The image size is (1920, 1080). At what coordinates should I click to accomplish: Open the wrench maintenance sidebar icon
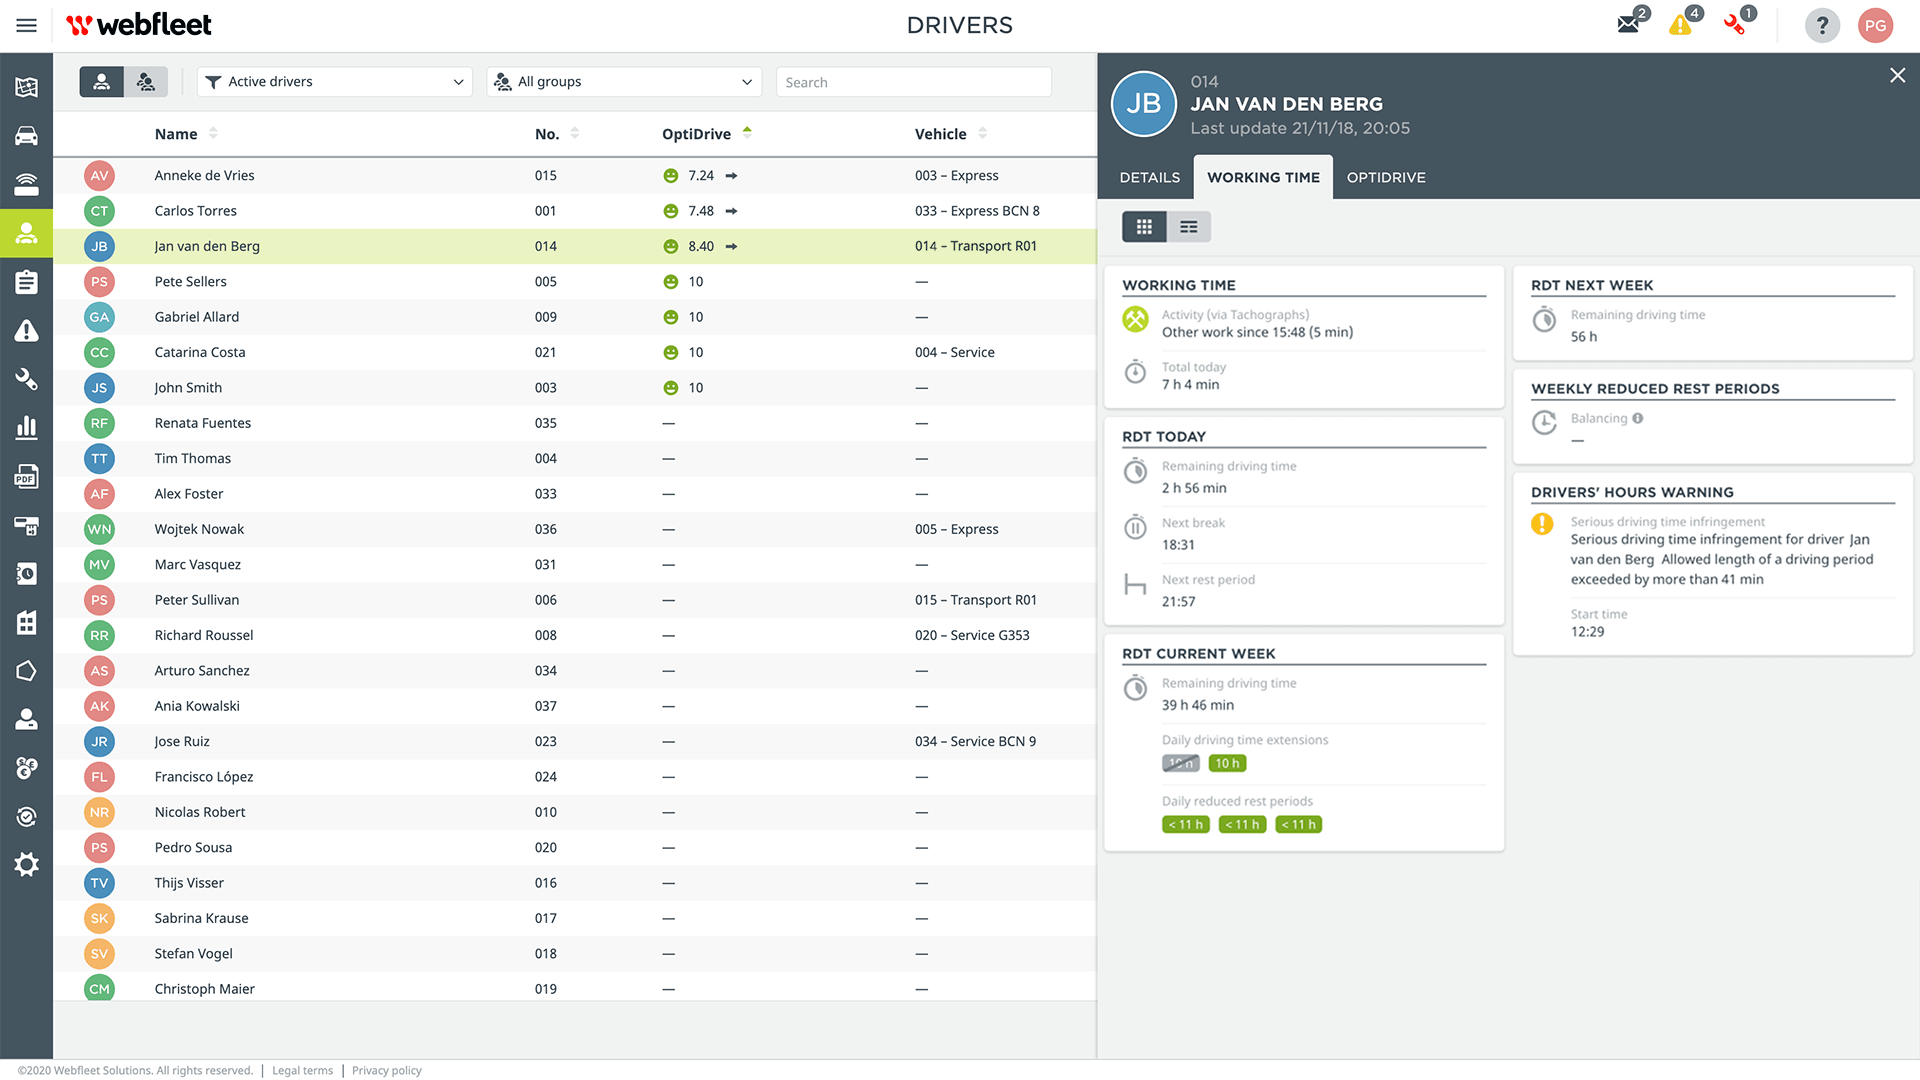coord(26,379)
